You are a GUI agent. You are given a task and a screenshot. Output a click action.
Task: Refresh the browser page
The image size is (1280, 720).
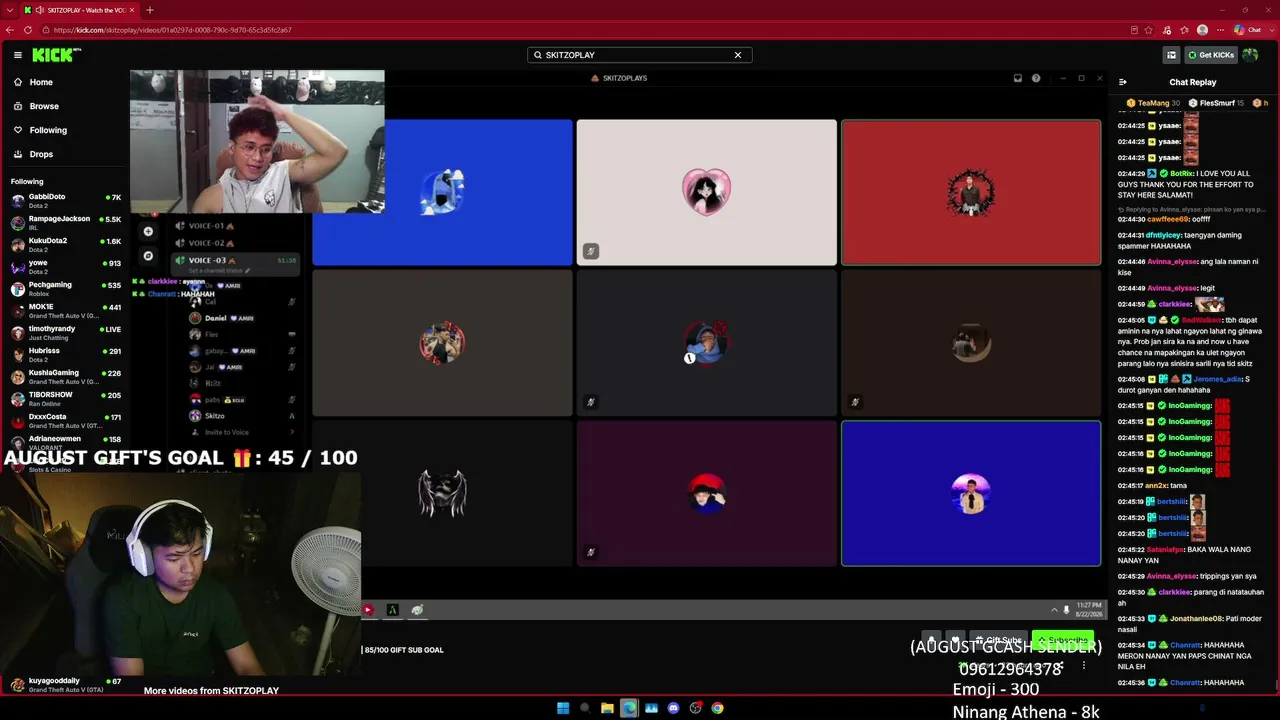pos(28,30)
